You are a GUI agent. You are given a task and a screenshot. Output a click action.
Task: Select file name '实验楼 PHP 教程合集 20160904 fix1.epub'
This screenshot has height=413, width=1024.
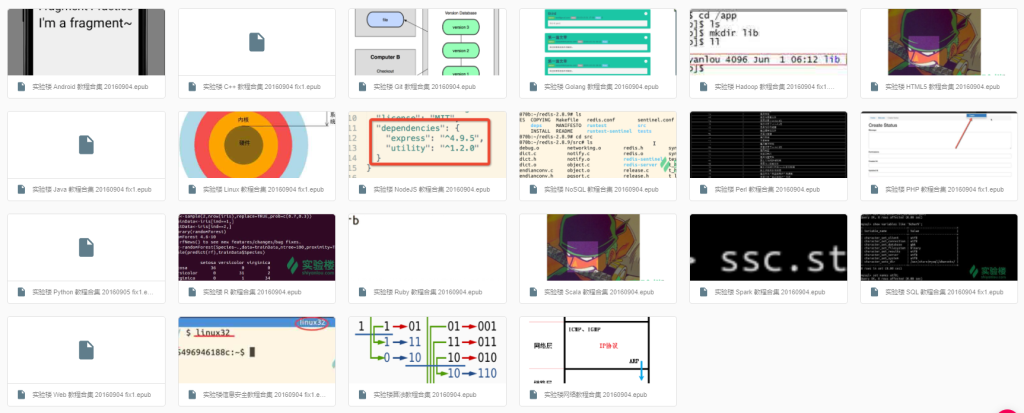point(944,190)
